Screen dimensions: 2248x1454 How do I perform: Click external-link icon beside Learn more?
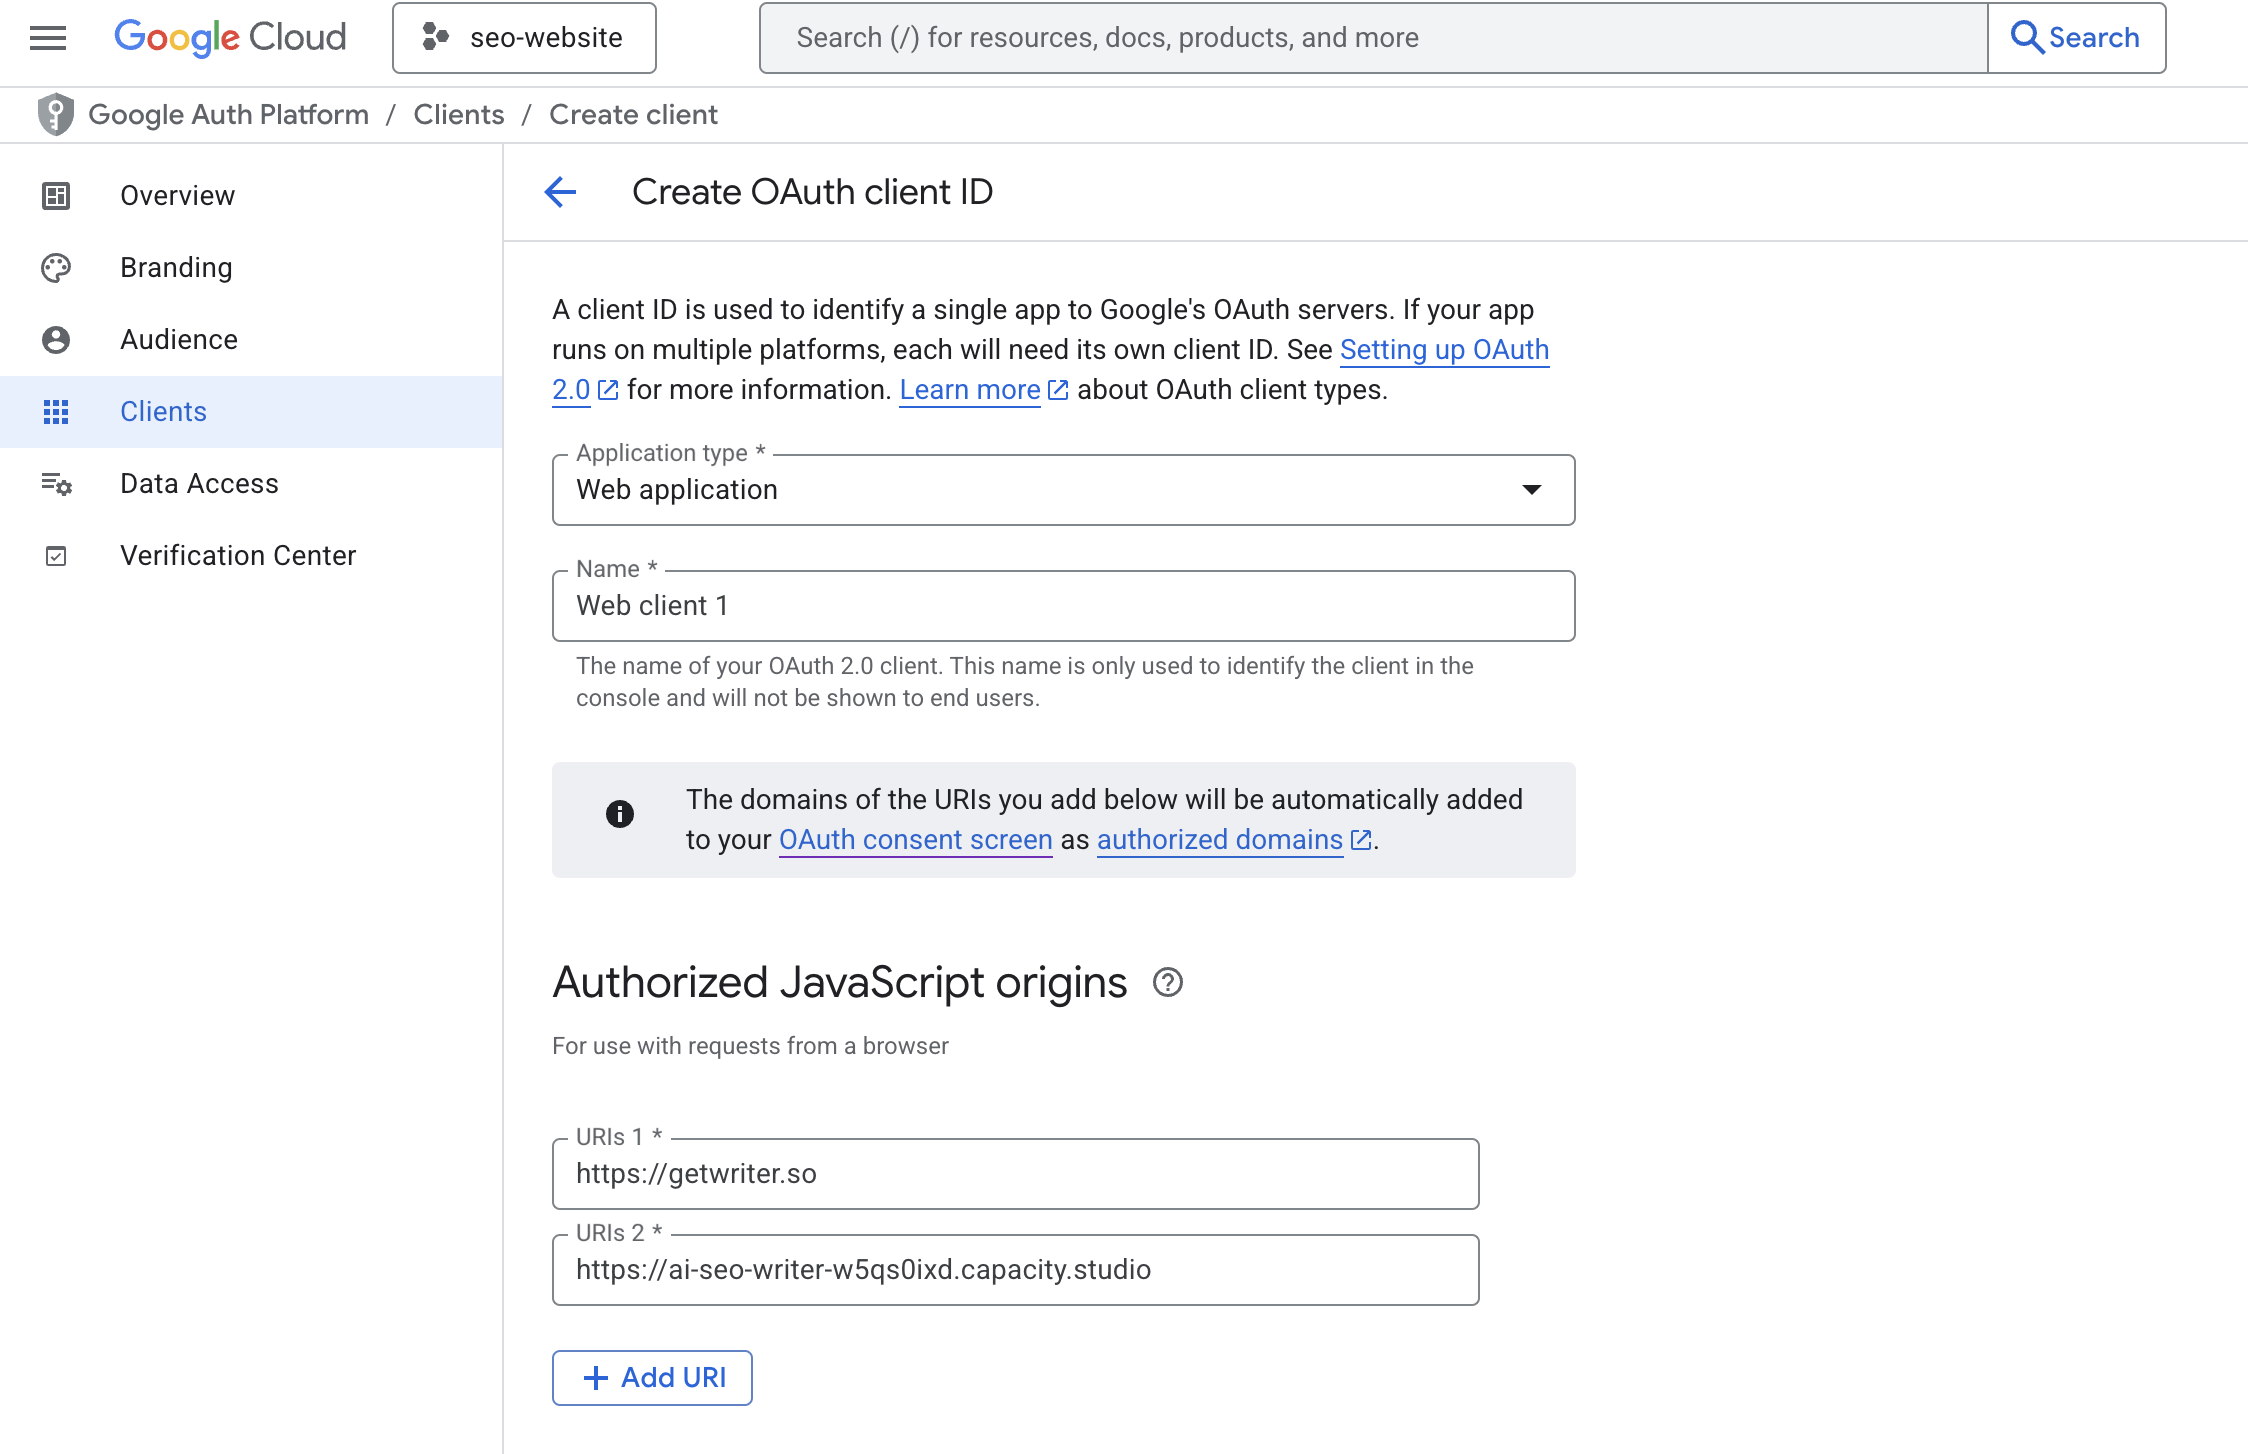click(1058, 390)
